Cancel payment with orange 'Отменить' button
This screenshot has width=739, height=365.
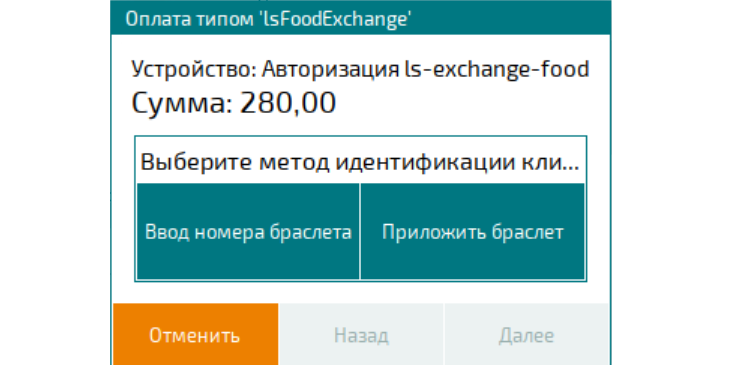click(195, 334)
